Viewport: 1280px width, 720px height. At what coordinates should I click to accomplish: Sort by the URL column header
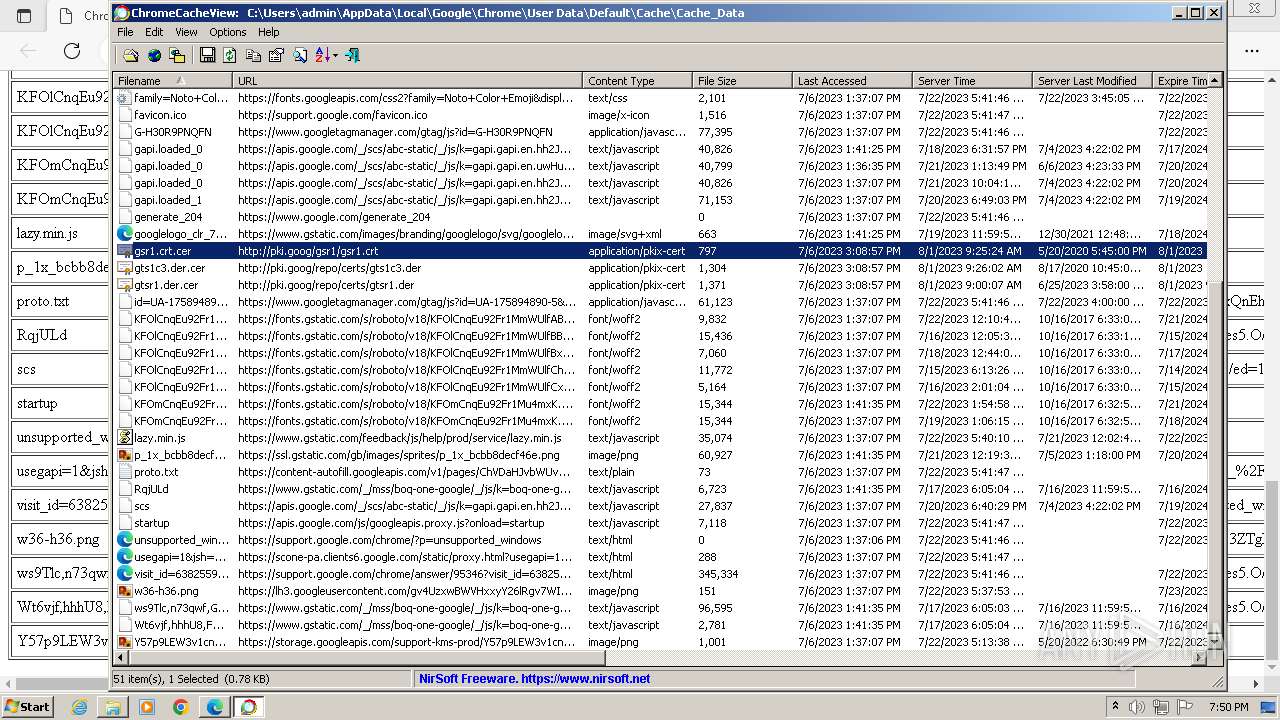tap(407, 81)
